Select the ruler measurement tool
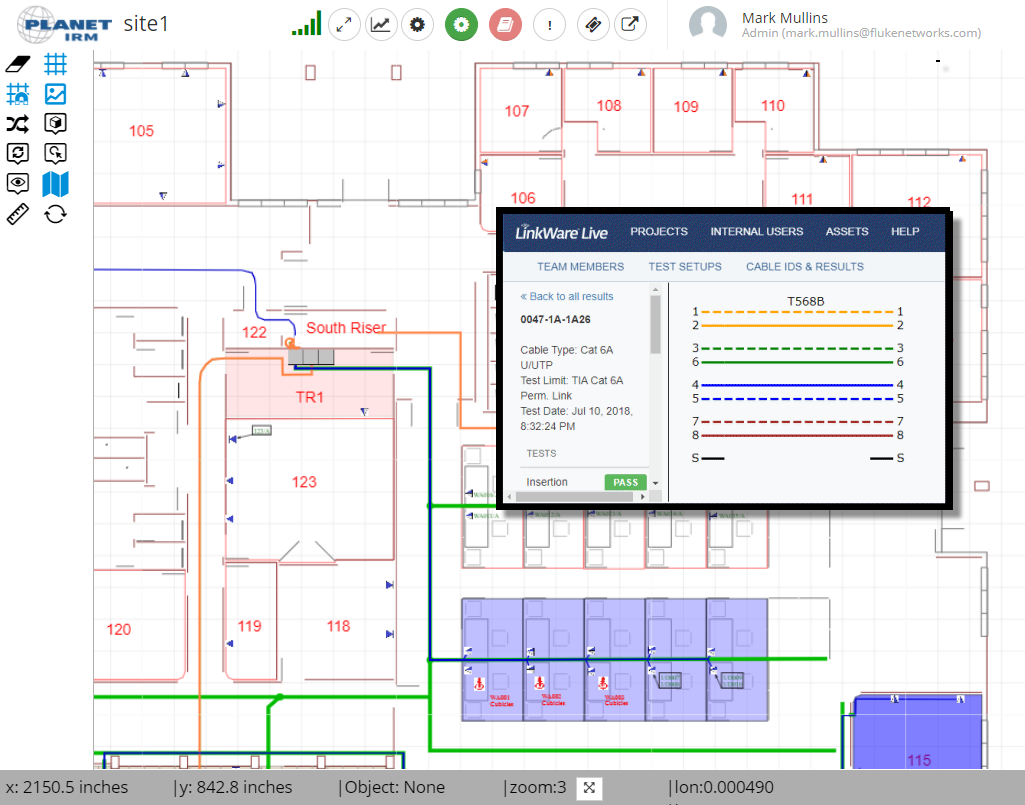This screenshot has height=805, width=1025. point(17,213)
